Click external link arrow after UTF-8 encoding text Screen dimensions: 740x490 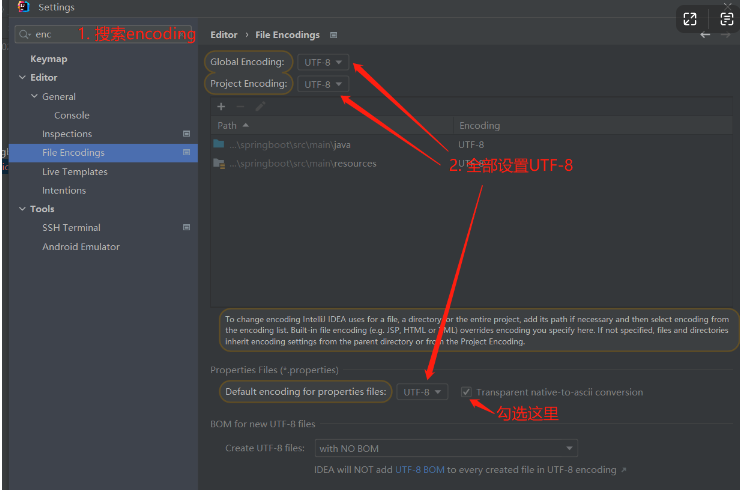tap(624, 470)
